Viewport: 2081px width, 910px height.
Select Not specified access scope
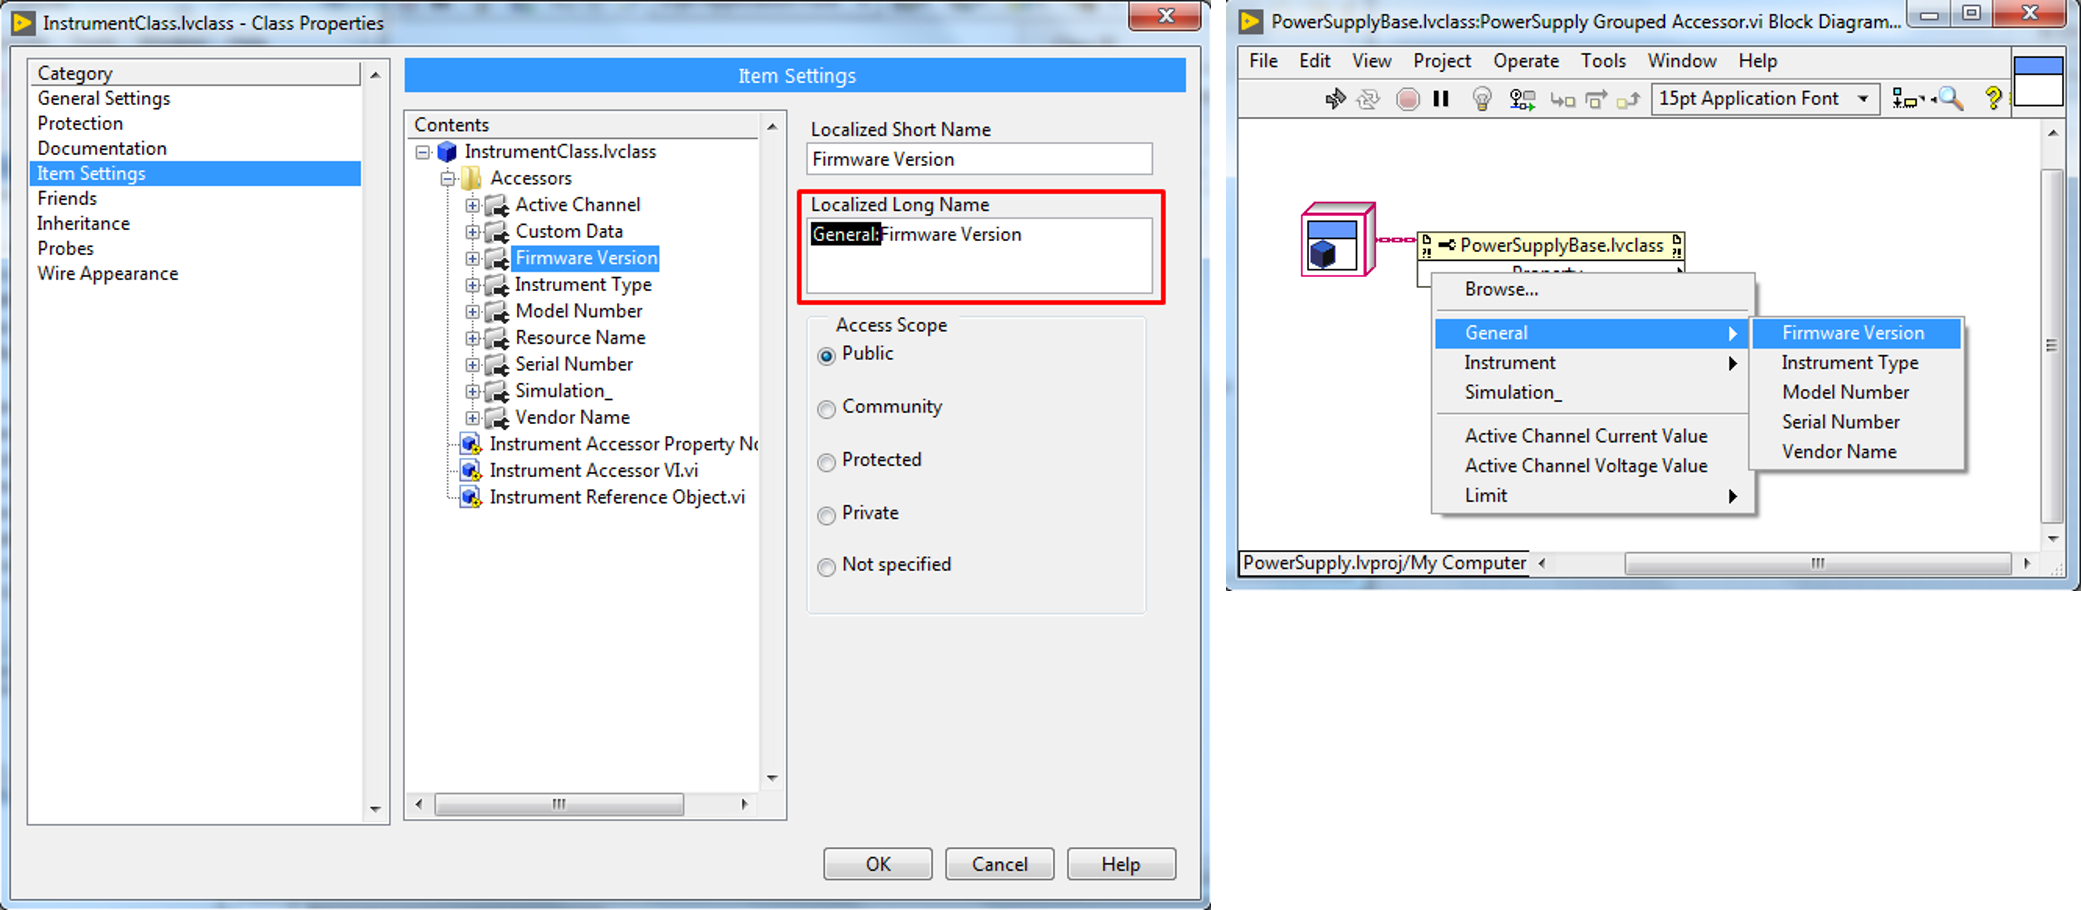[826, 567]
